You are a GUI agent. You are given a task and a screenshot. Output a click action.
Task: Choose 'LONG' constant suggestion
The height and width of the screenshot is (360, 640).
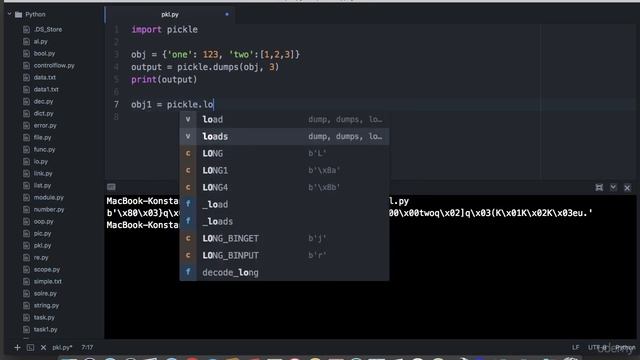click(x=284, y=153)
